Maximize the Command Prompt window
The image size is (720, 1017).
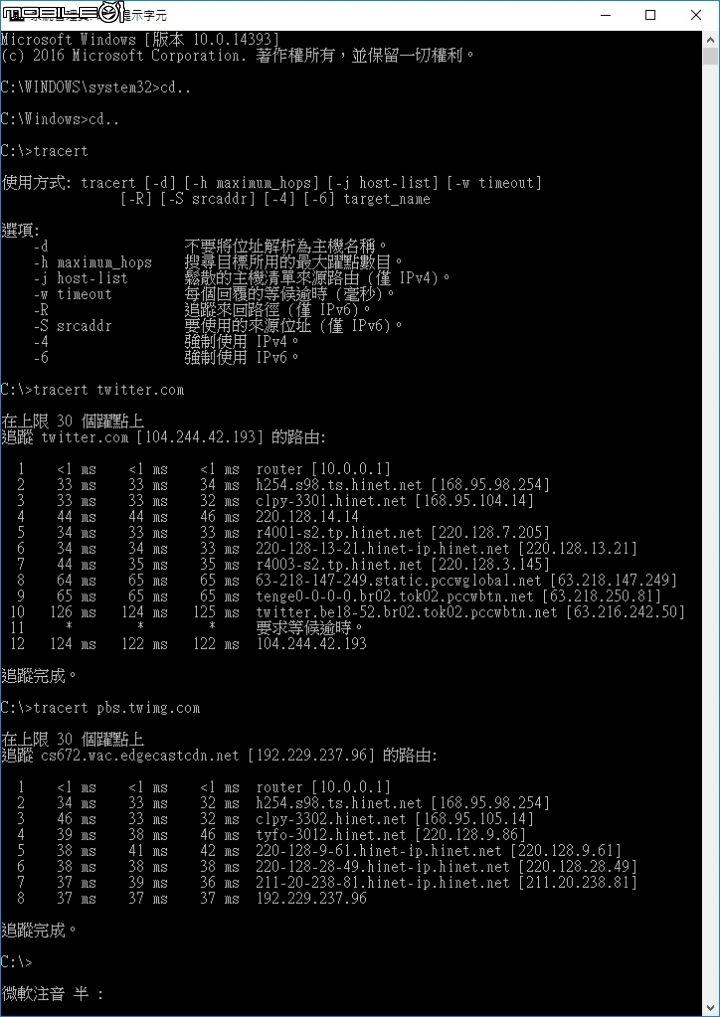click(650, 15)
